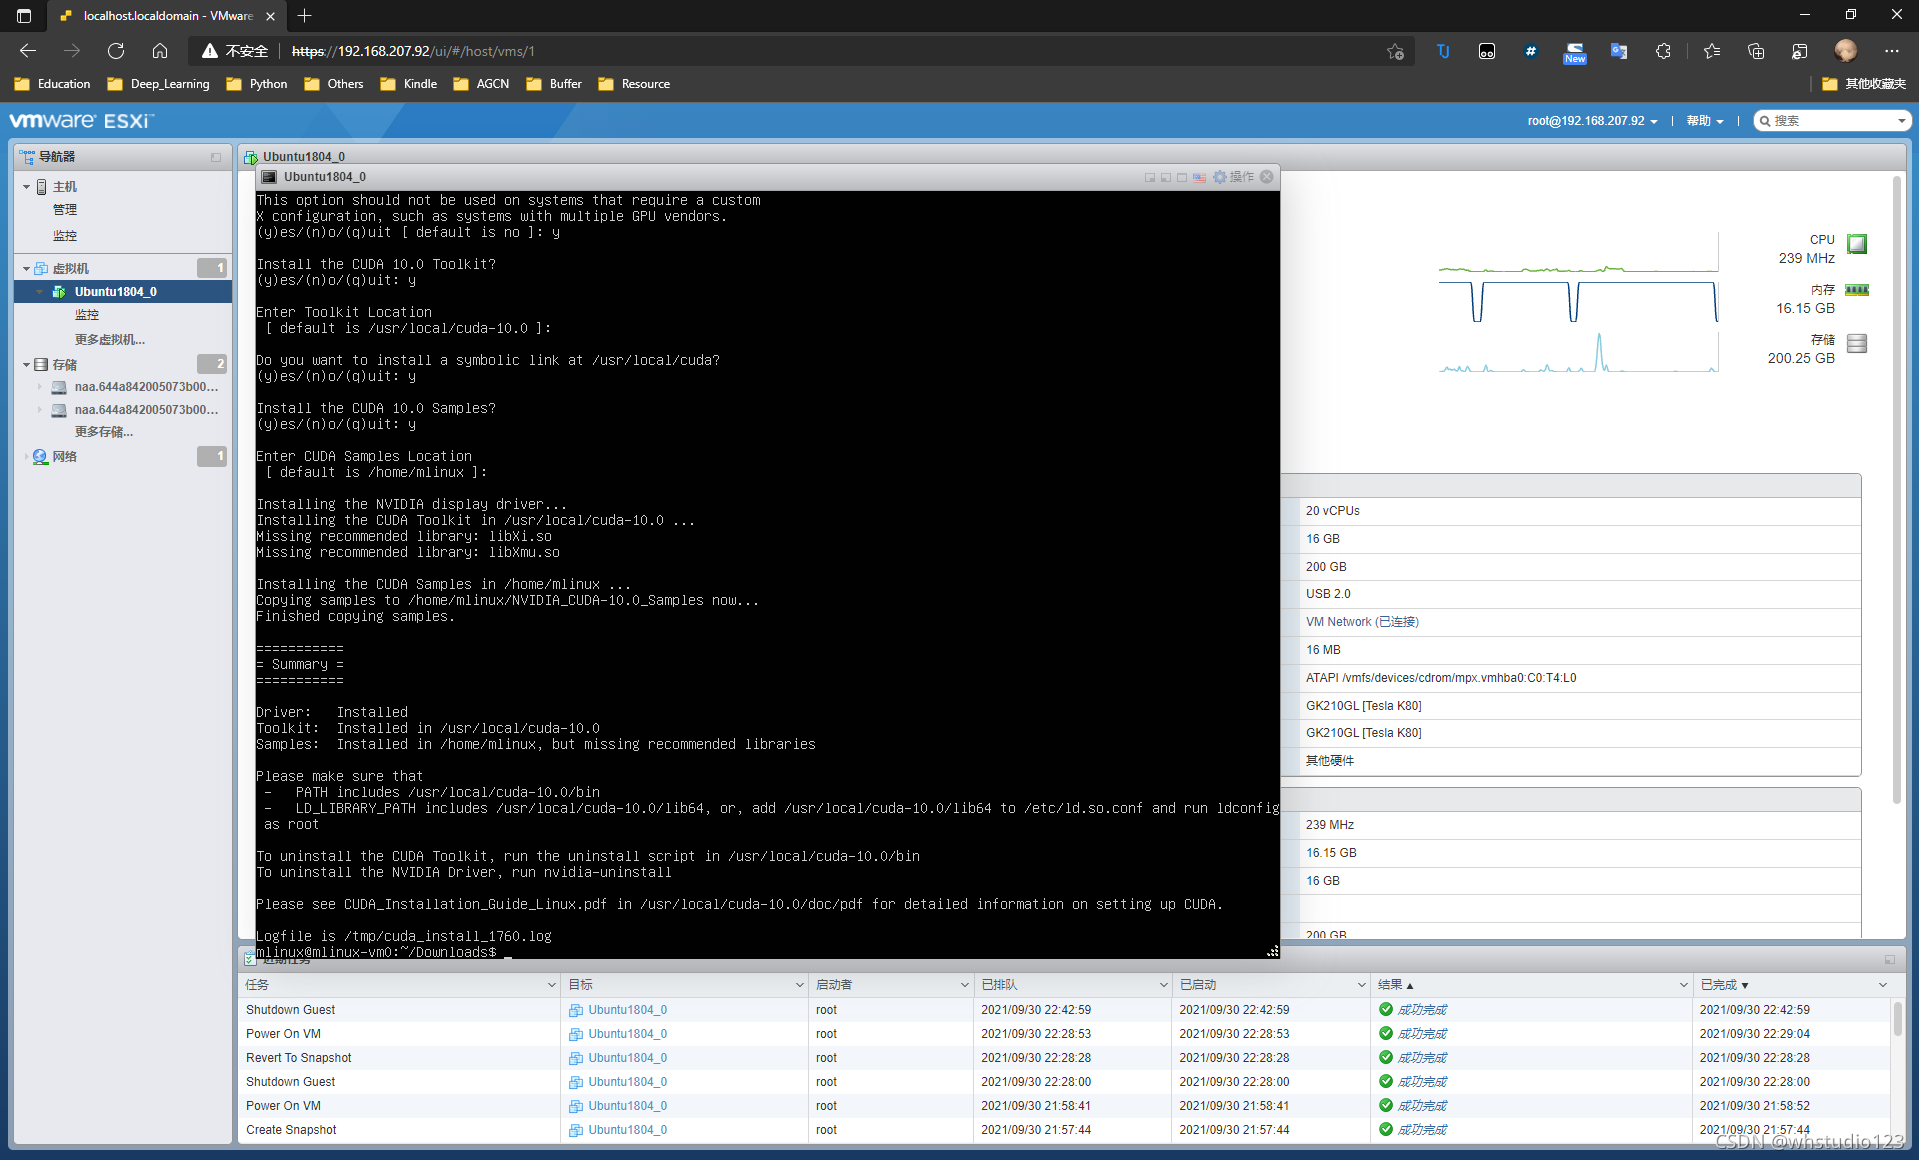Expand the search box dropdown arrow
This screenshot has width=1919, height=1160.
[x=1901, y=121]
